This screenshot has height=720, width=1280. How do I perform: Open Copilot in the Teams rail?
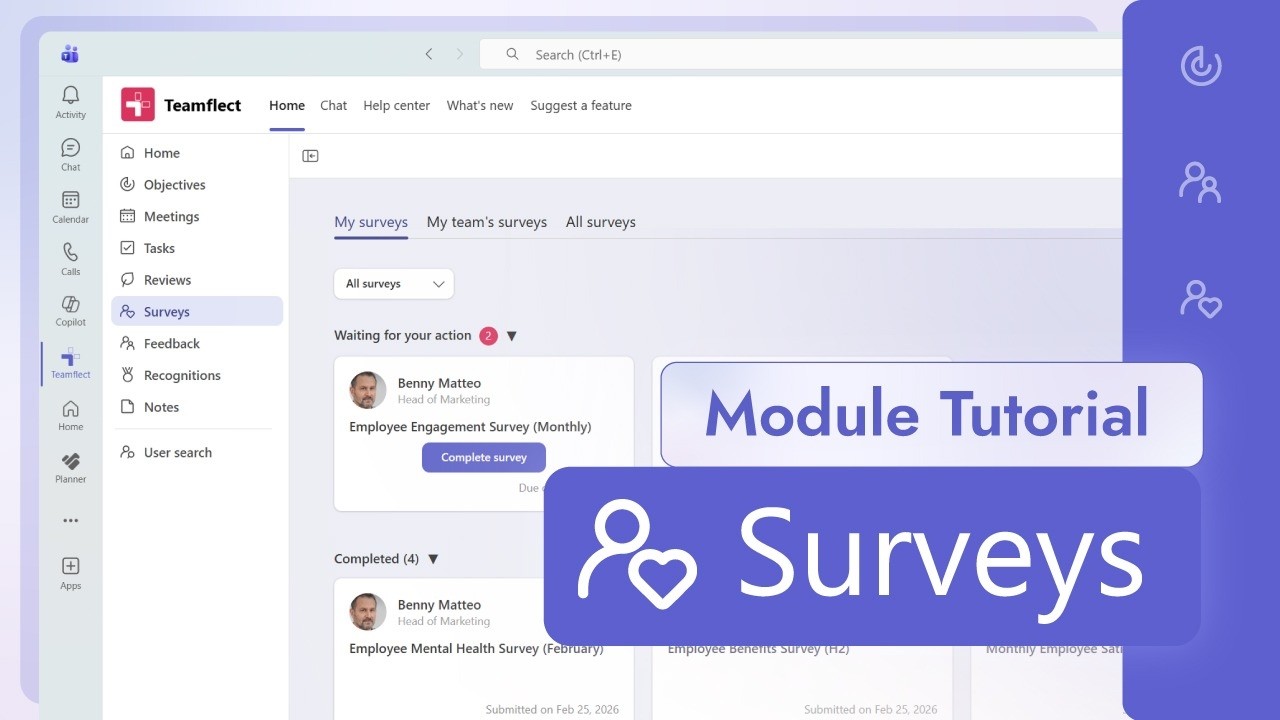coord(70,311)
